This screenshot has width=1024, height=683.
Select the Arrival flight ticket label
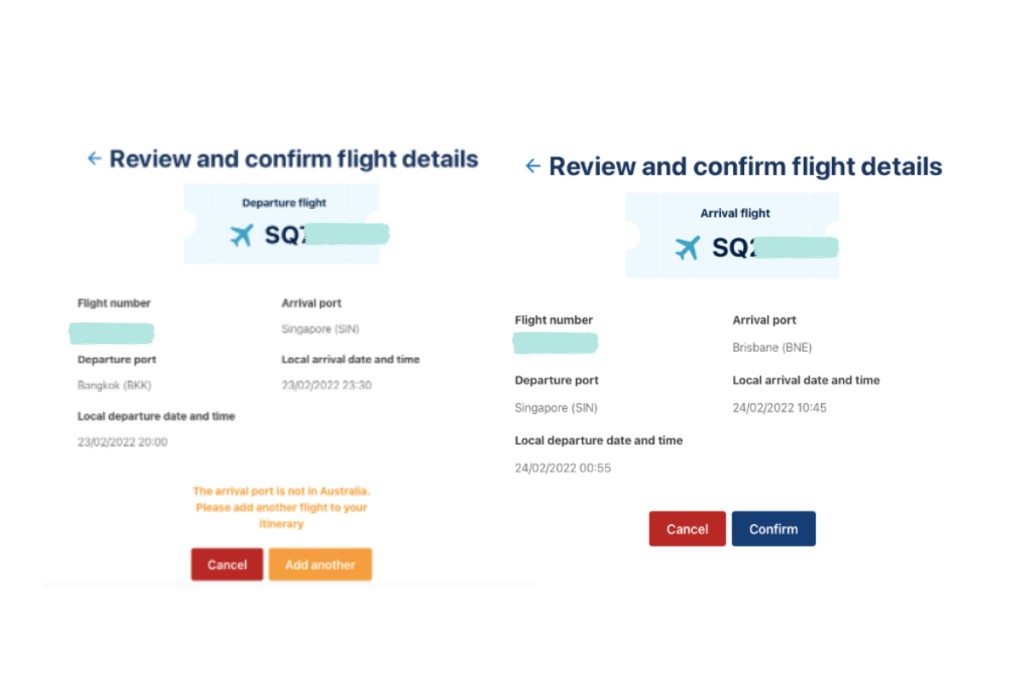pyautogui.click(x=735, y=213)
